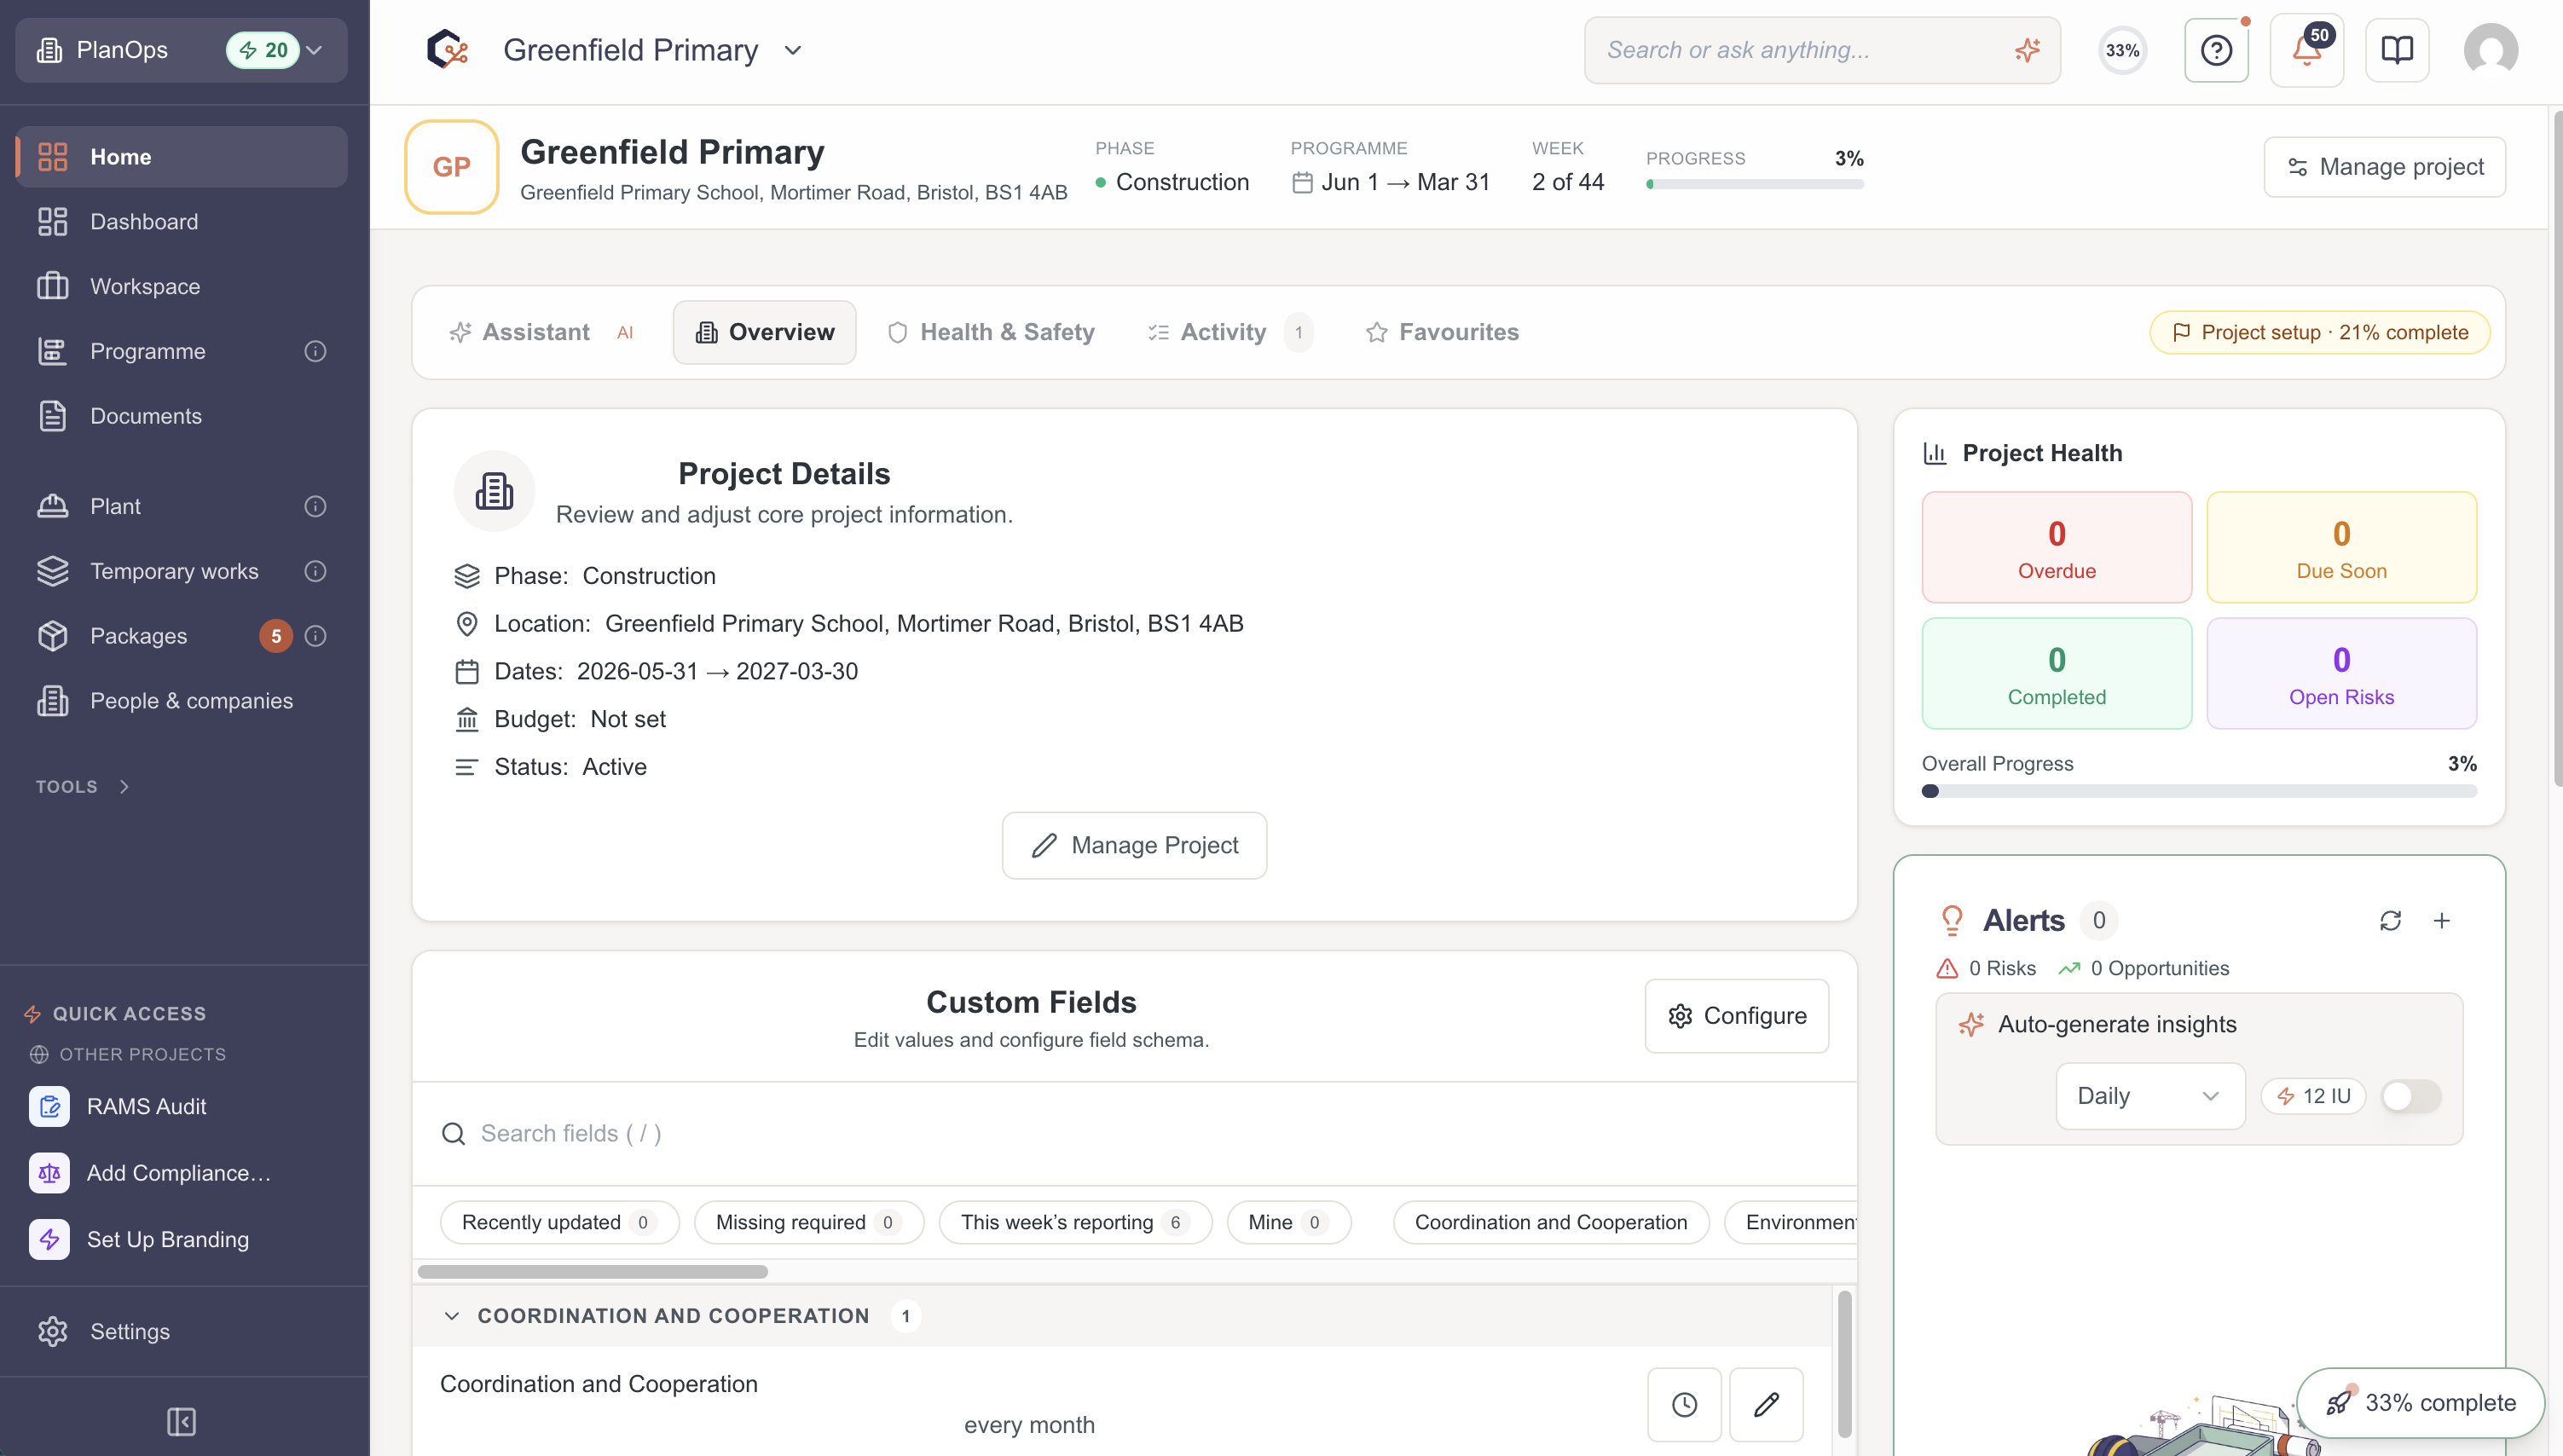Focus the Search fields input
This screenshot has height=1456, width=2563.
tap(1134, 1133)
